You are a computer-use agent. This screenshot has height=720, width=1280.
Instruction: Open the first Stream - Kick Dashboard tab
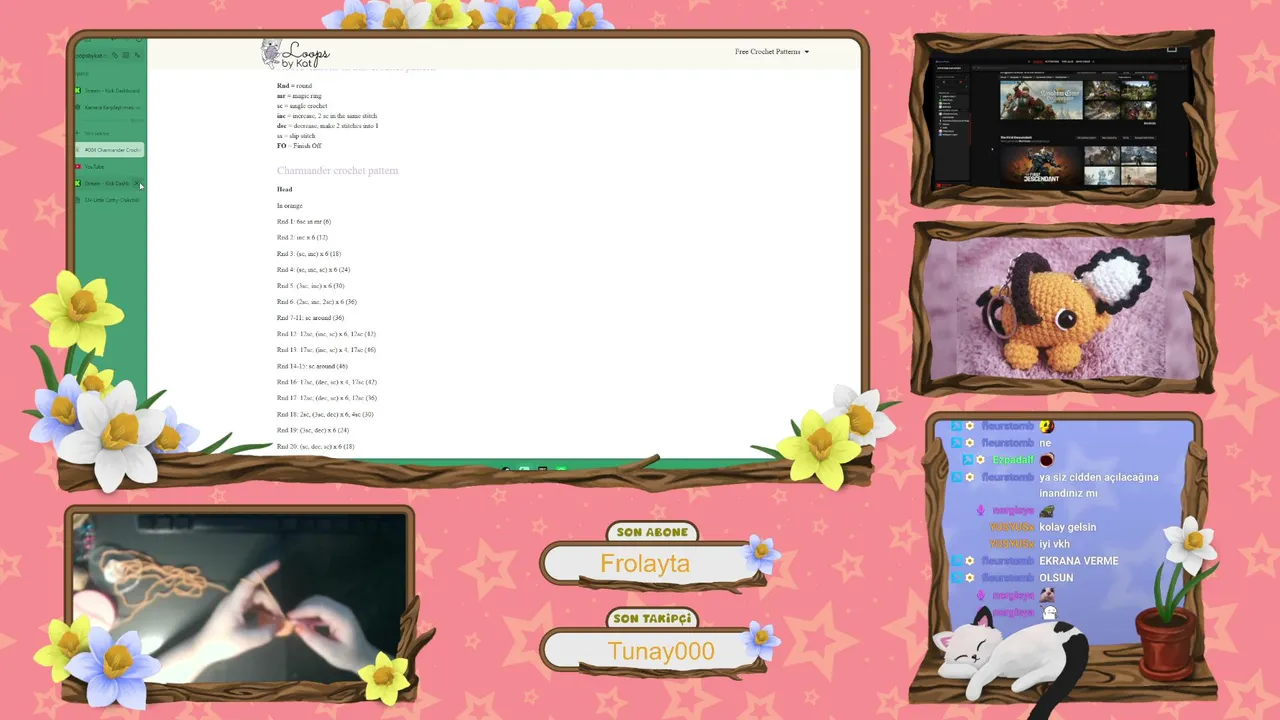pyautogui.click(x=109, y=91)
